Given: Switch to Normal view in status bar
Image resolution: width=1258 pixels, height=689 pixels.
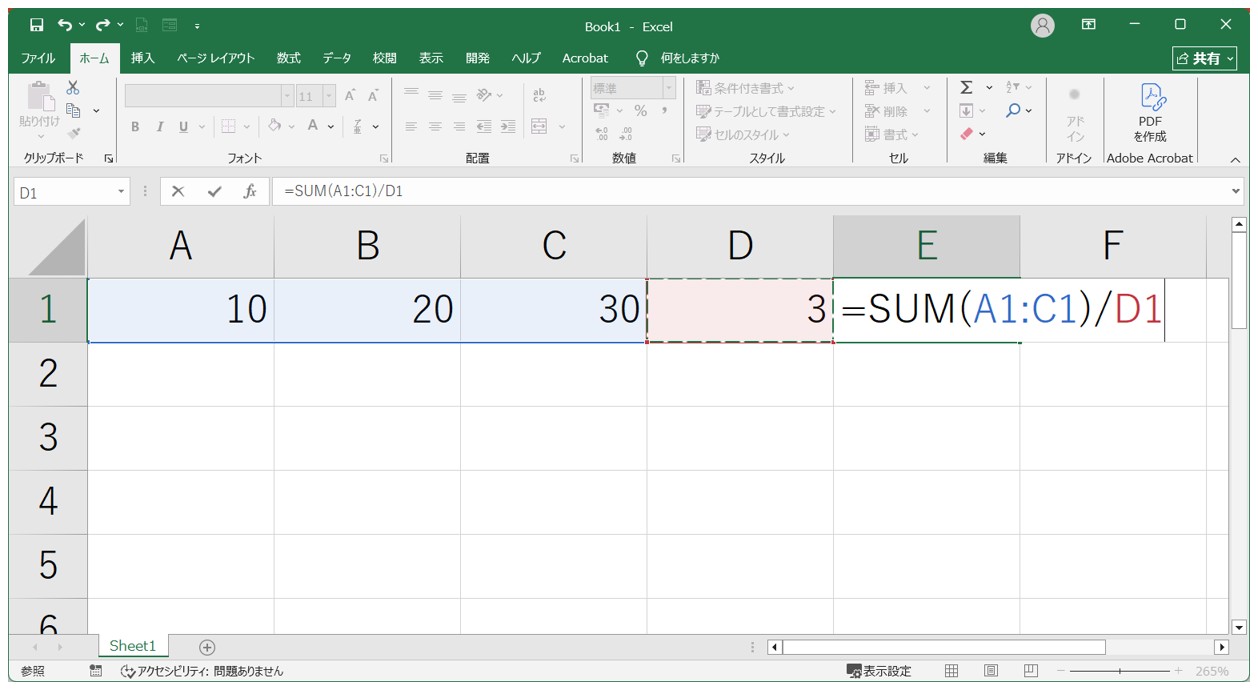Looking at the screenshot, I should pos(952,671).
